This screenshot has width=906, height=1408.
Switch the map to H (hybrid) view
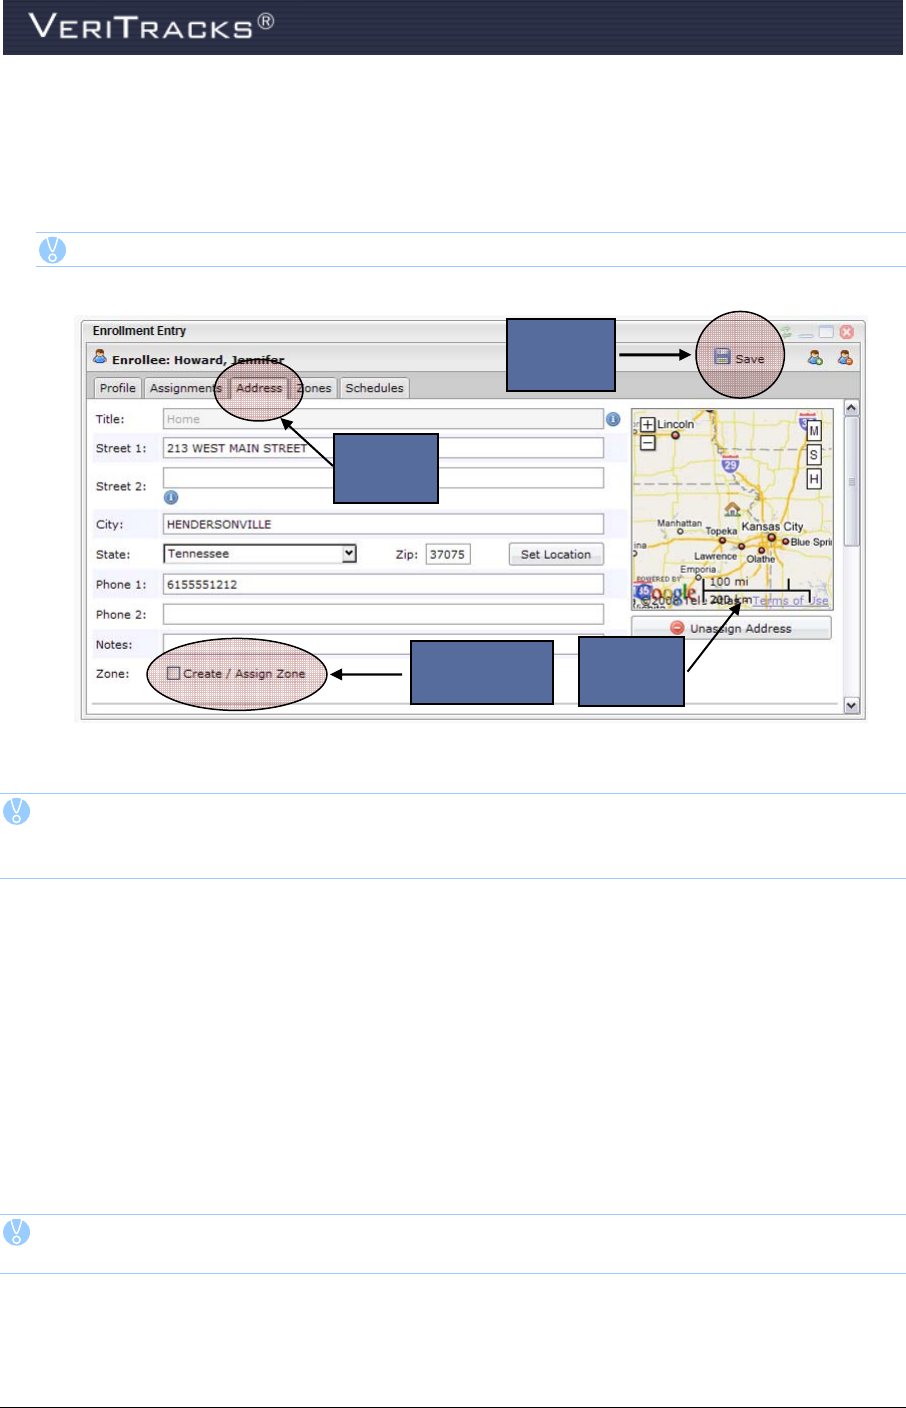814,479
